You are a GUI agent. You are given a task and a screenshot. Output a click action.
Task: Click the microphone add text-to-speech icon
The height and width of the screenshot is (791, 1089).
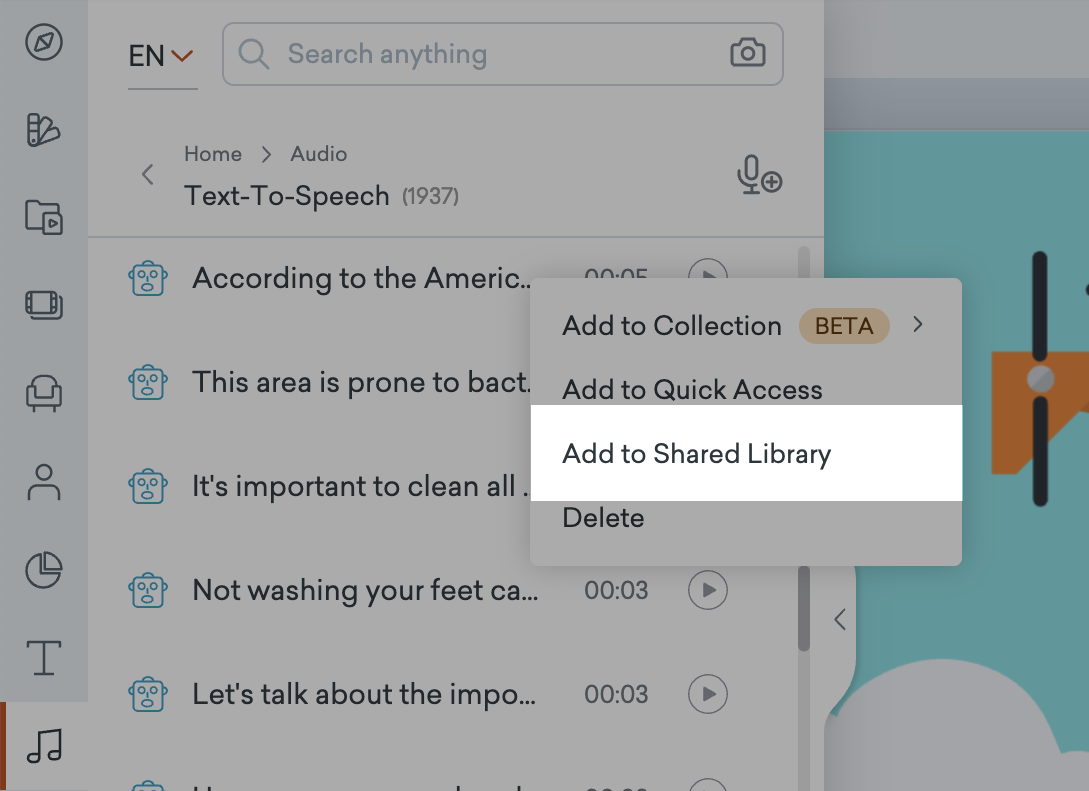pyautogui.click(x=759, y=174)
